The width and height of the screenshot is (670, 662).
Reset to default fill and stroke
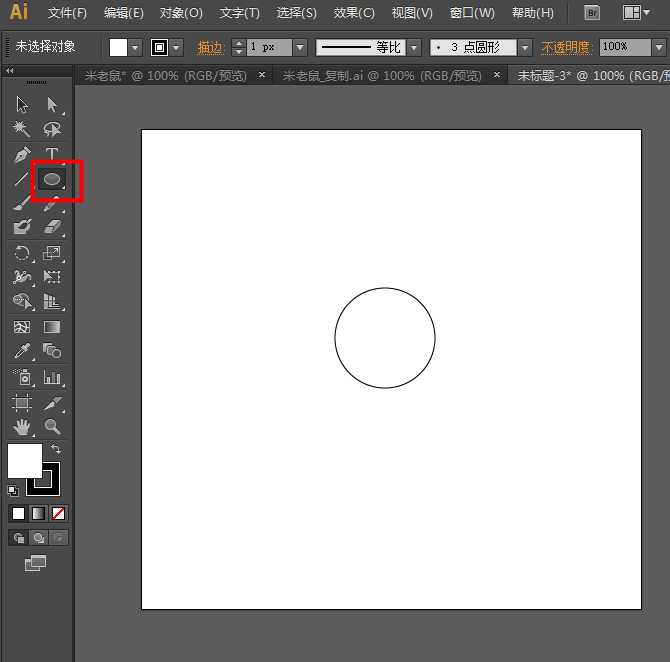tap(13, 491)
